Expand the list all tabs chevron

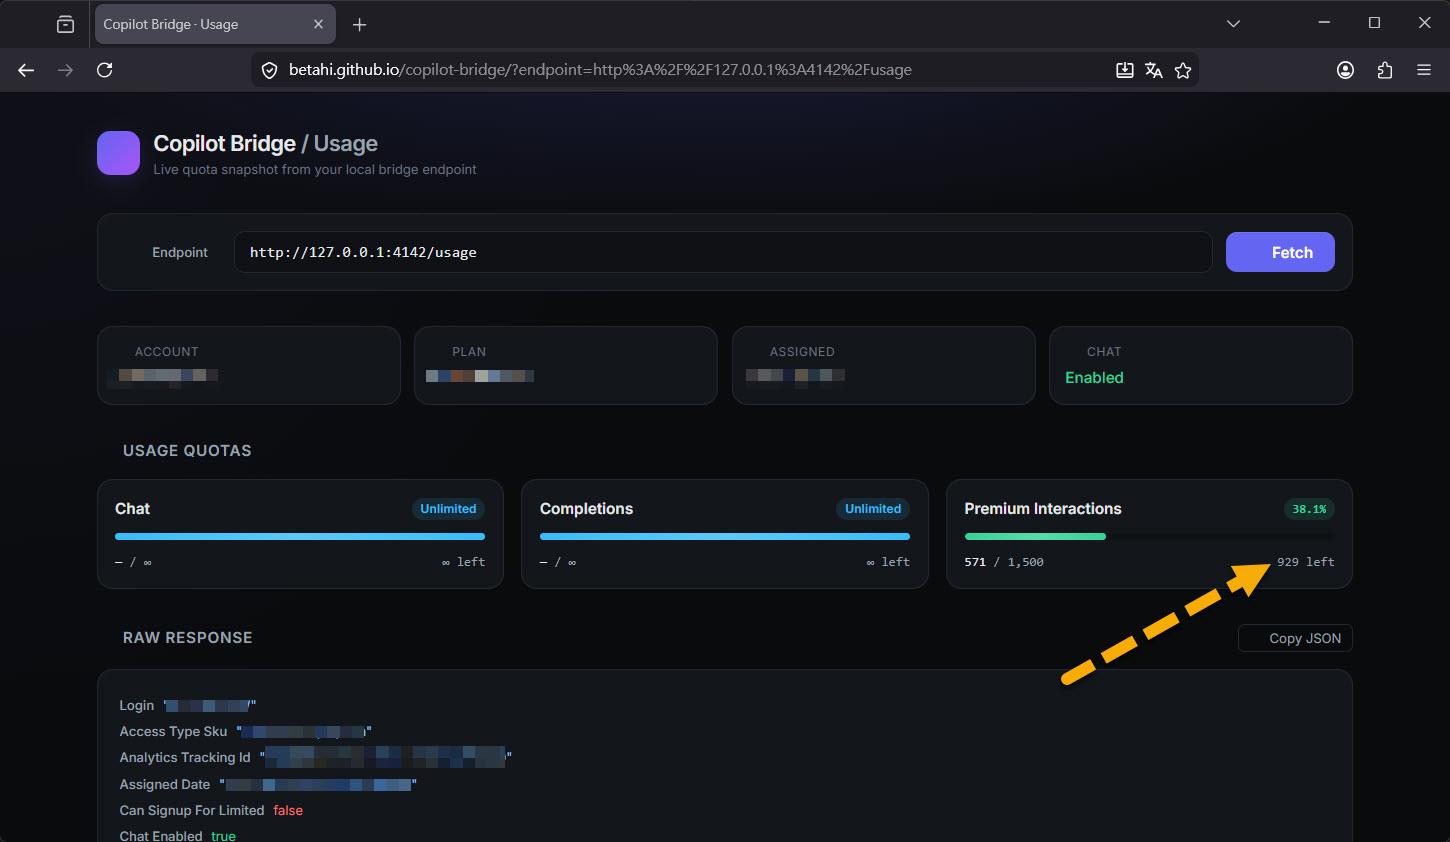[x=1233, y=24]
